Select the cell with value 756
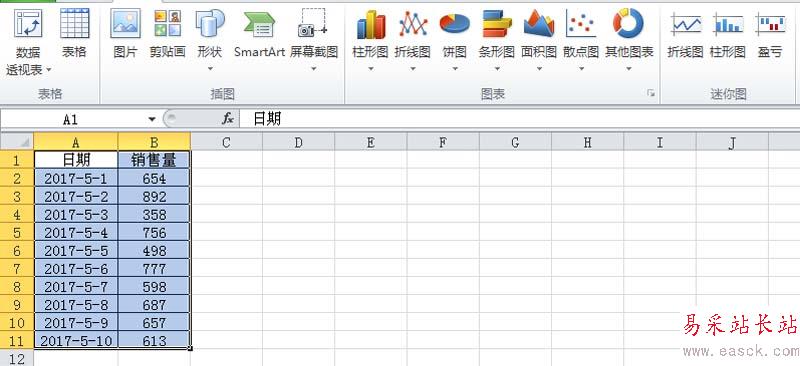The height and width of the screenshot is (366, 800). coord(155,232)
